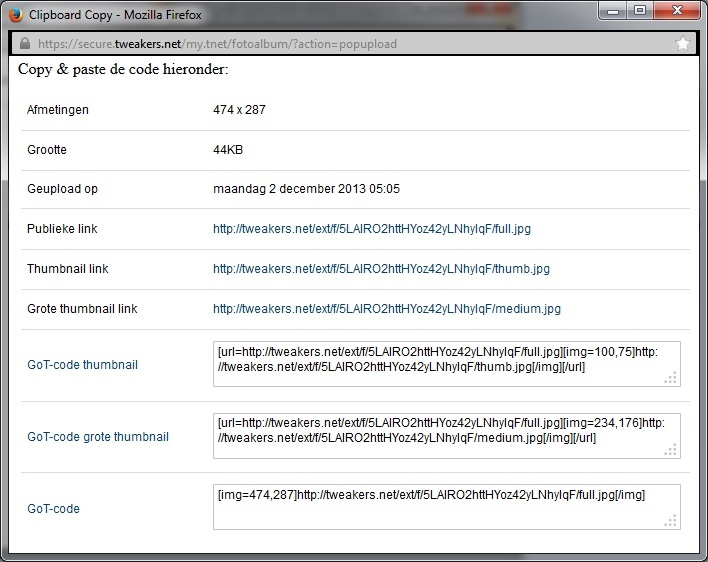Viewport: 708px width, 562px height.
Task: Click the padlock security icon in address bar
Action: pyautogui.click(x=25, y=43)
